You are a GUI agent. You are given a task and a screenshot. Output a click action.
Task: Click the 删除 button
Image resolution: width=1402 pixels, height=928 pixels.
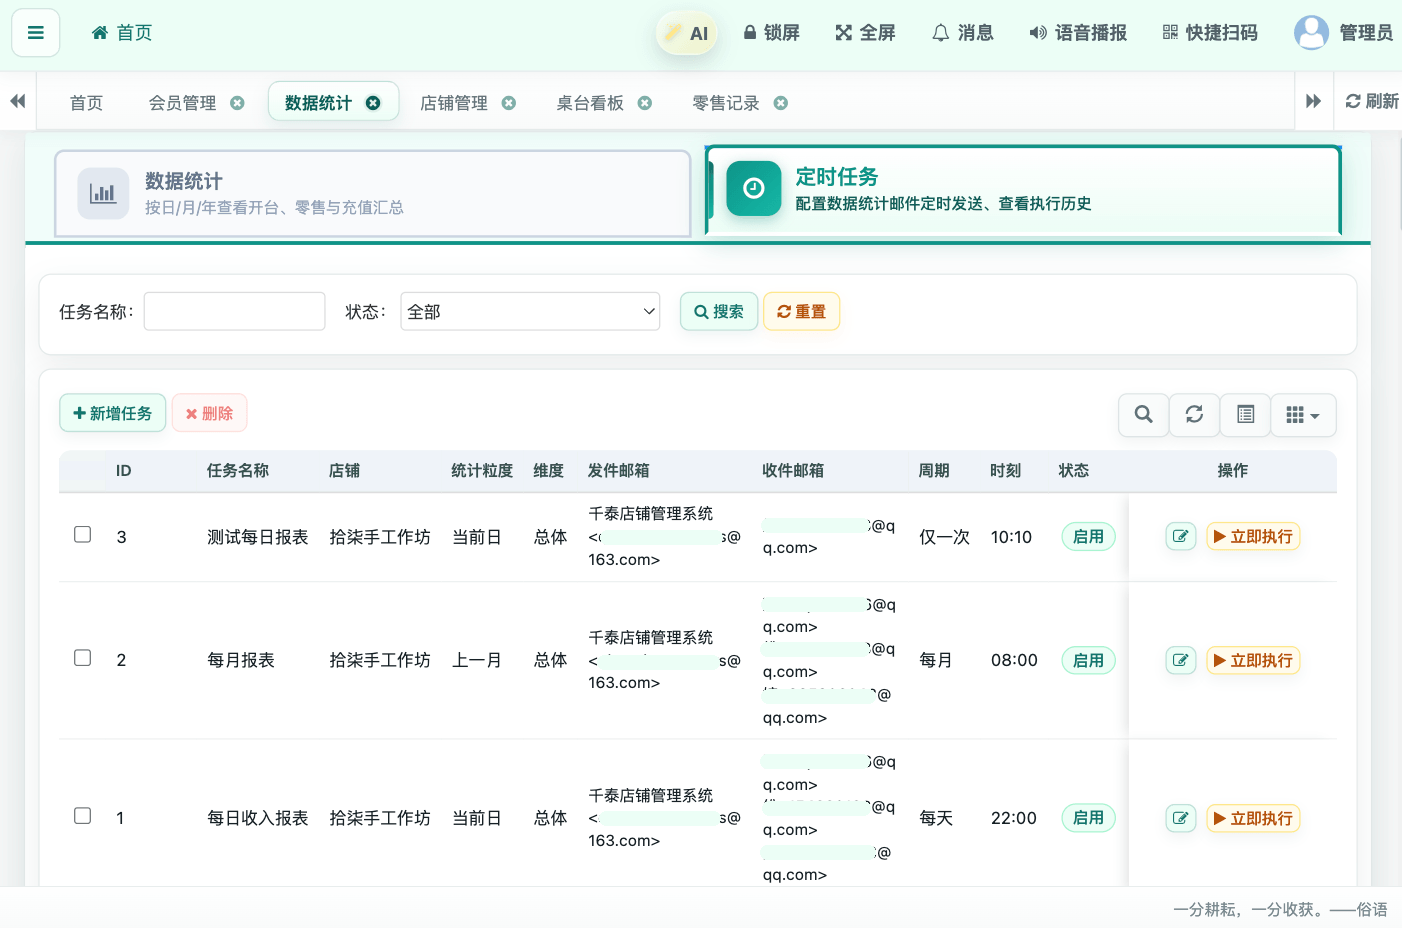[x=209, y=413]
